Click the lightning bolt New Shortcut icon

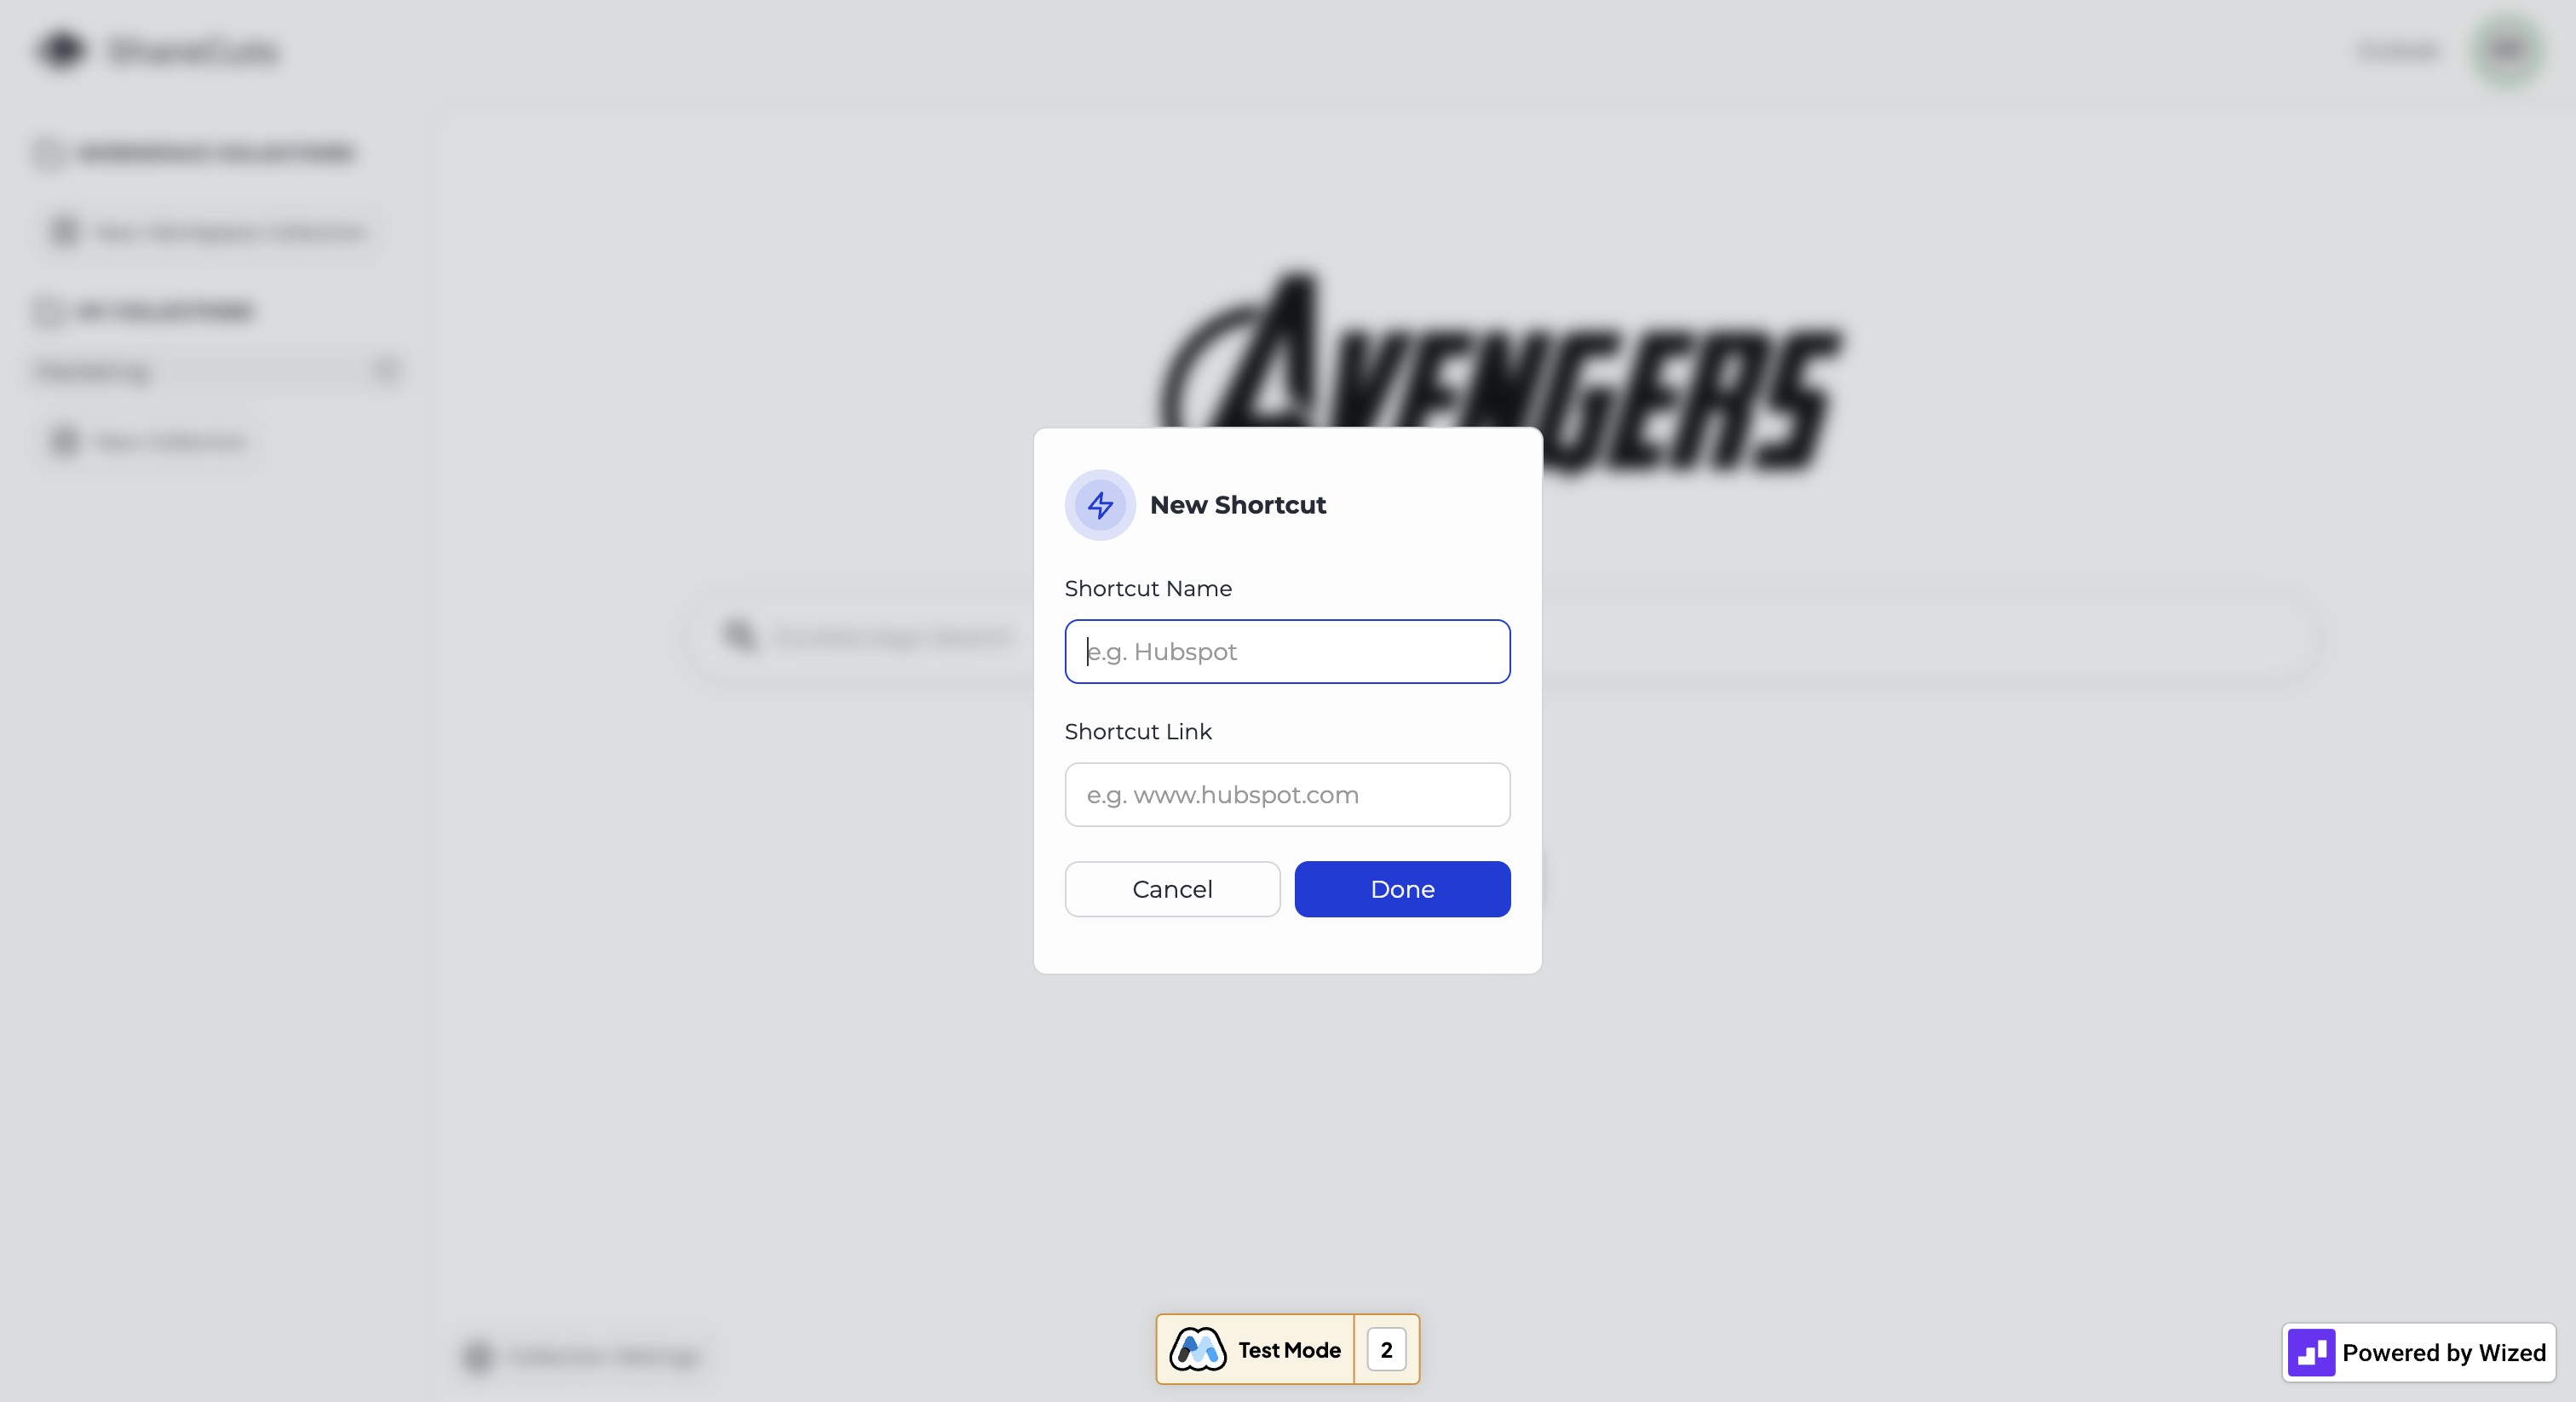[x=1100, y=505]
